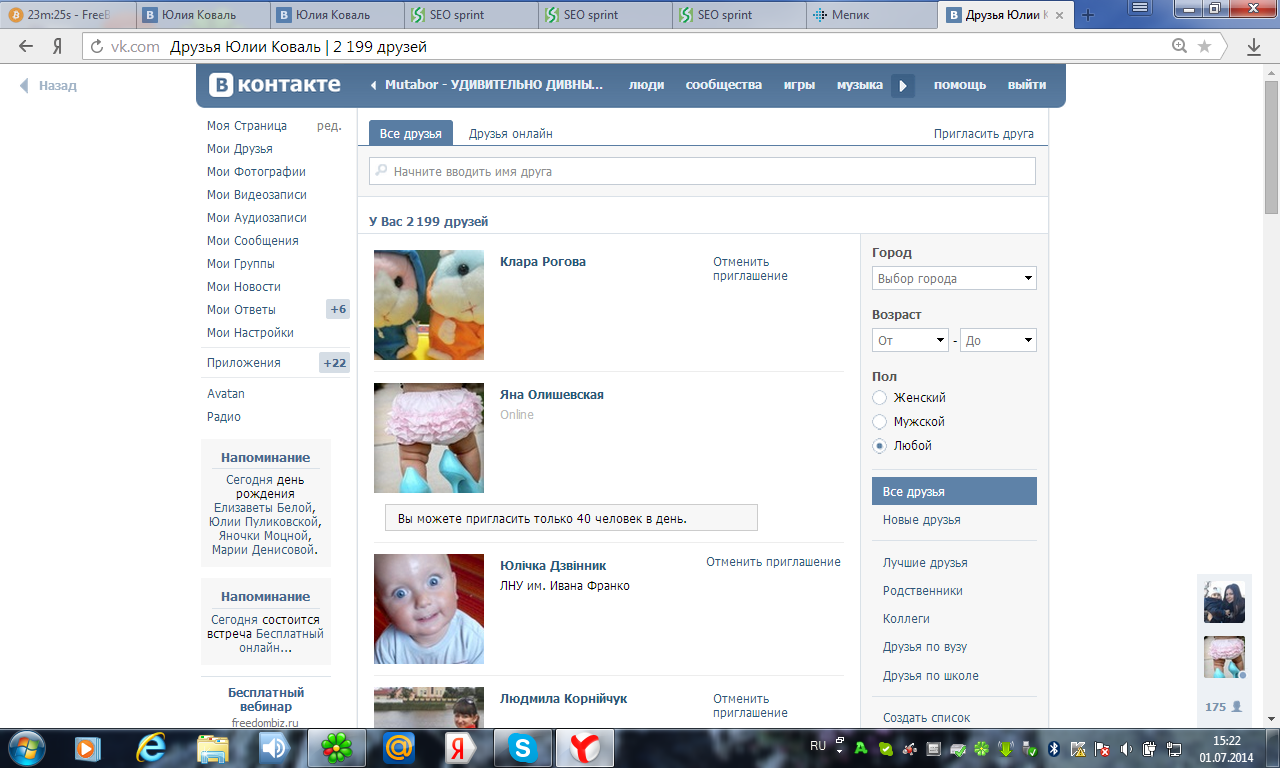
Task: Open Мои Настройки in left menu
Action: (250, 332)
